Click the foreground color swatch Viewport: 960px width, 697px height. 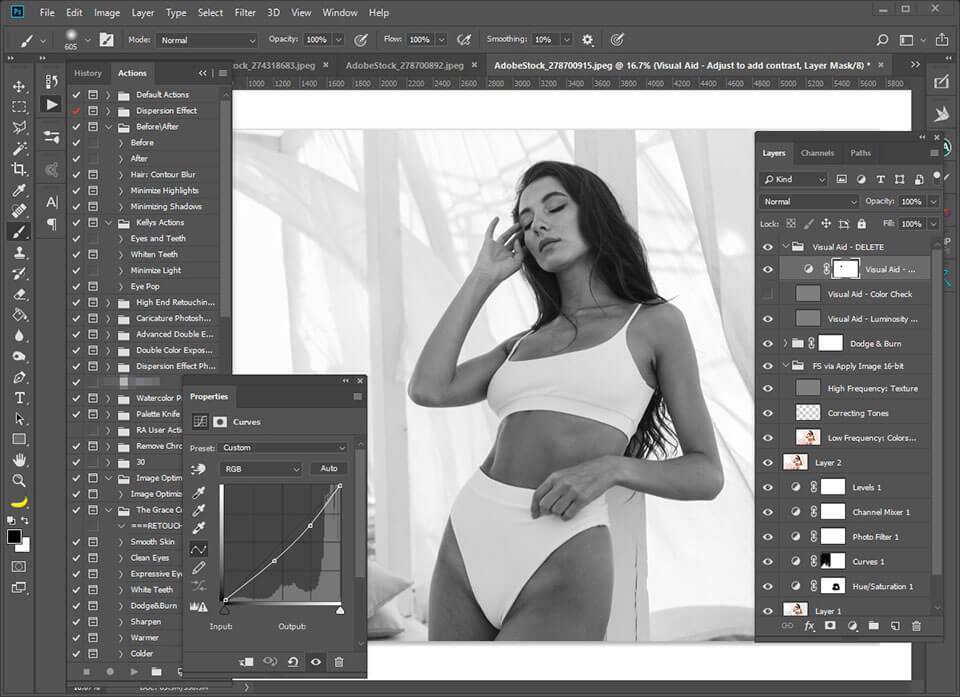tap(15, 537)
